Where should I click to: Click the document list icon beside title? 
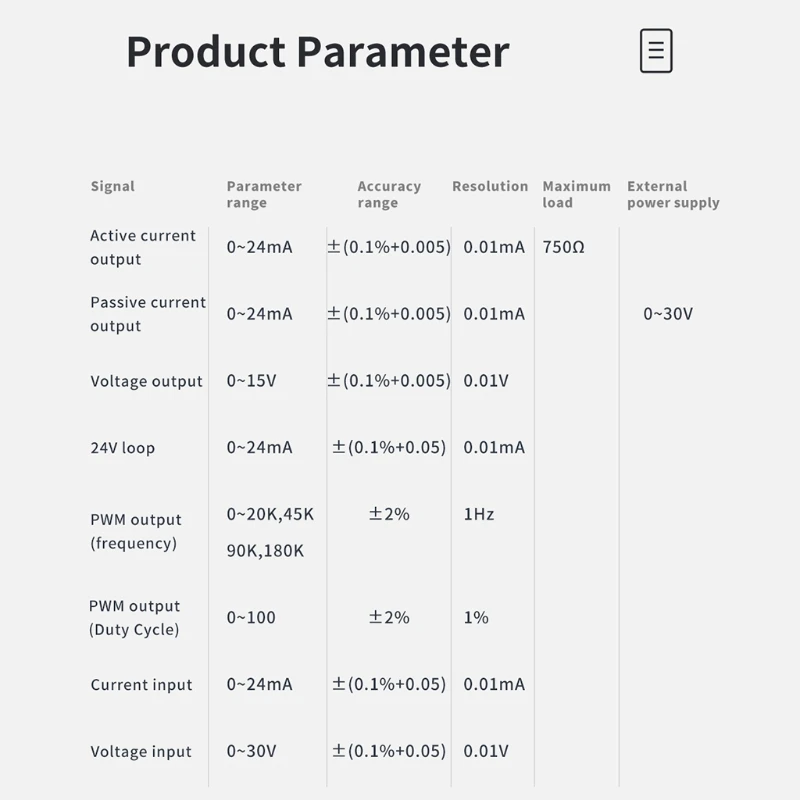click(x=656, y=51)
